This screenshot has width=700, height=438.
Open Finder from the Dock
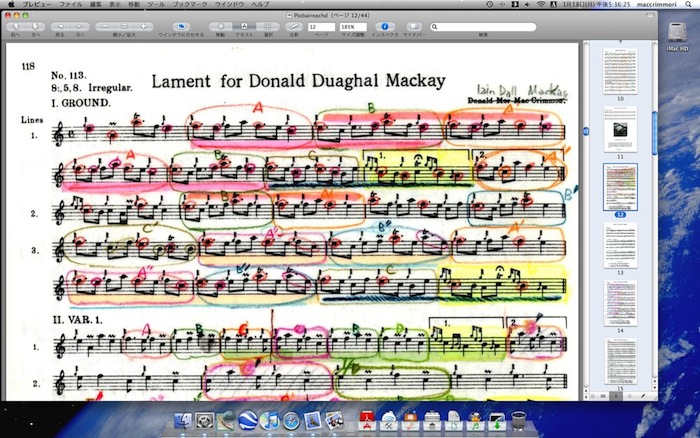(183, 421)
